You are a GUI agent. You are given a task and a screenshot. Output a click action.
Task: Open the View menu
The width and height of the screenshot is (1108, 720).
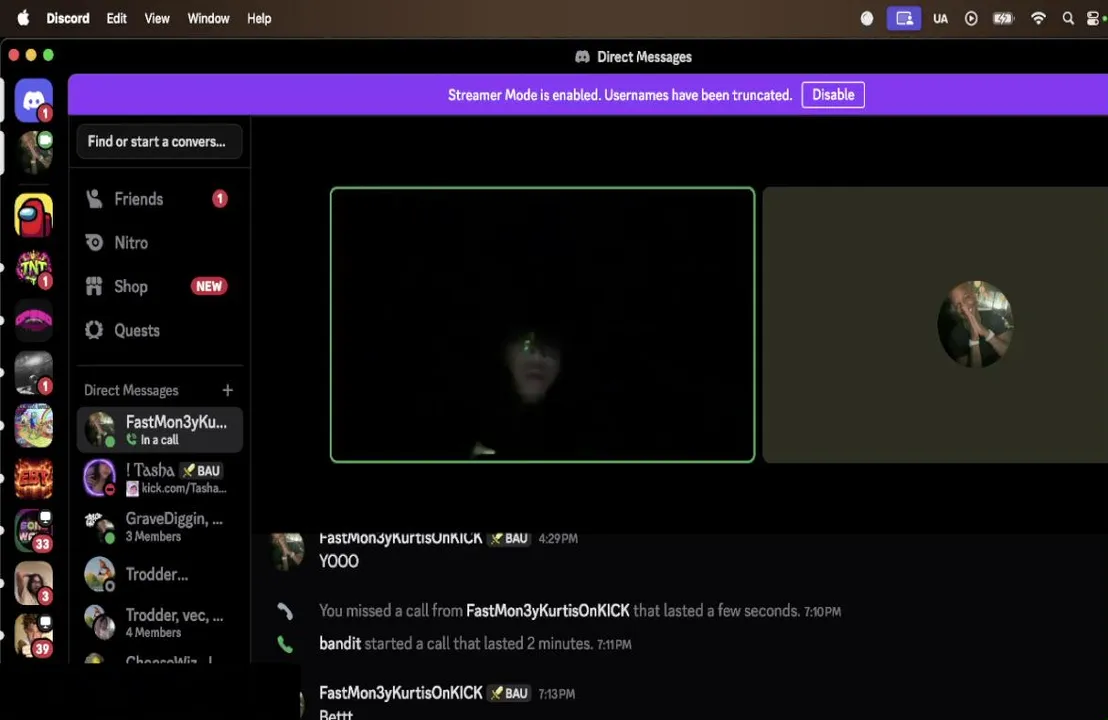[x=157, y=18]
